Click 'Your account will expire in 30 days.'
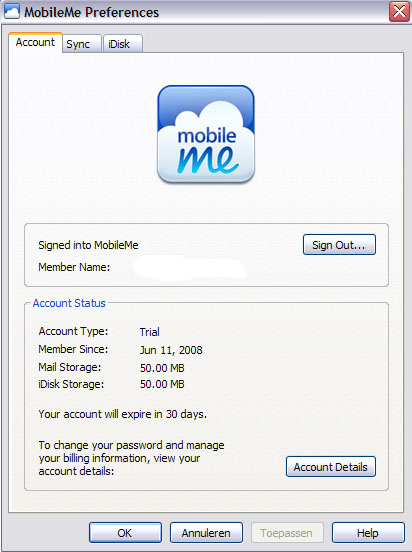 [x=123, y=414]
